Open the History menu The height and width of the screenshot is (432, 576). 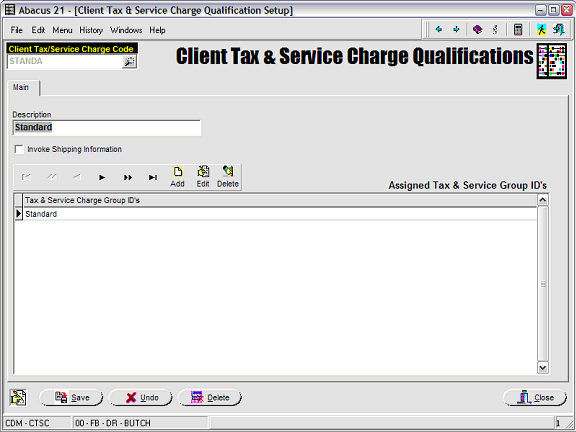click(x=91, y=30)
